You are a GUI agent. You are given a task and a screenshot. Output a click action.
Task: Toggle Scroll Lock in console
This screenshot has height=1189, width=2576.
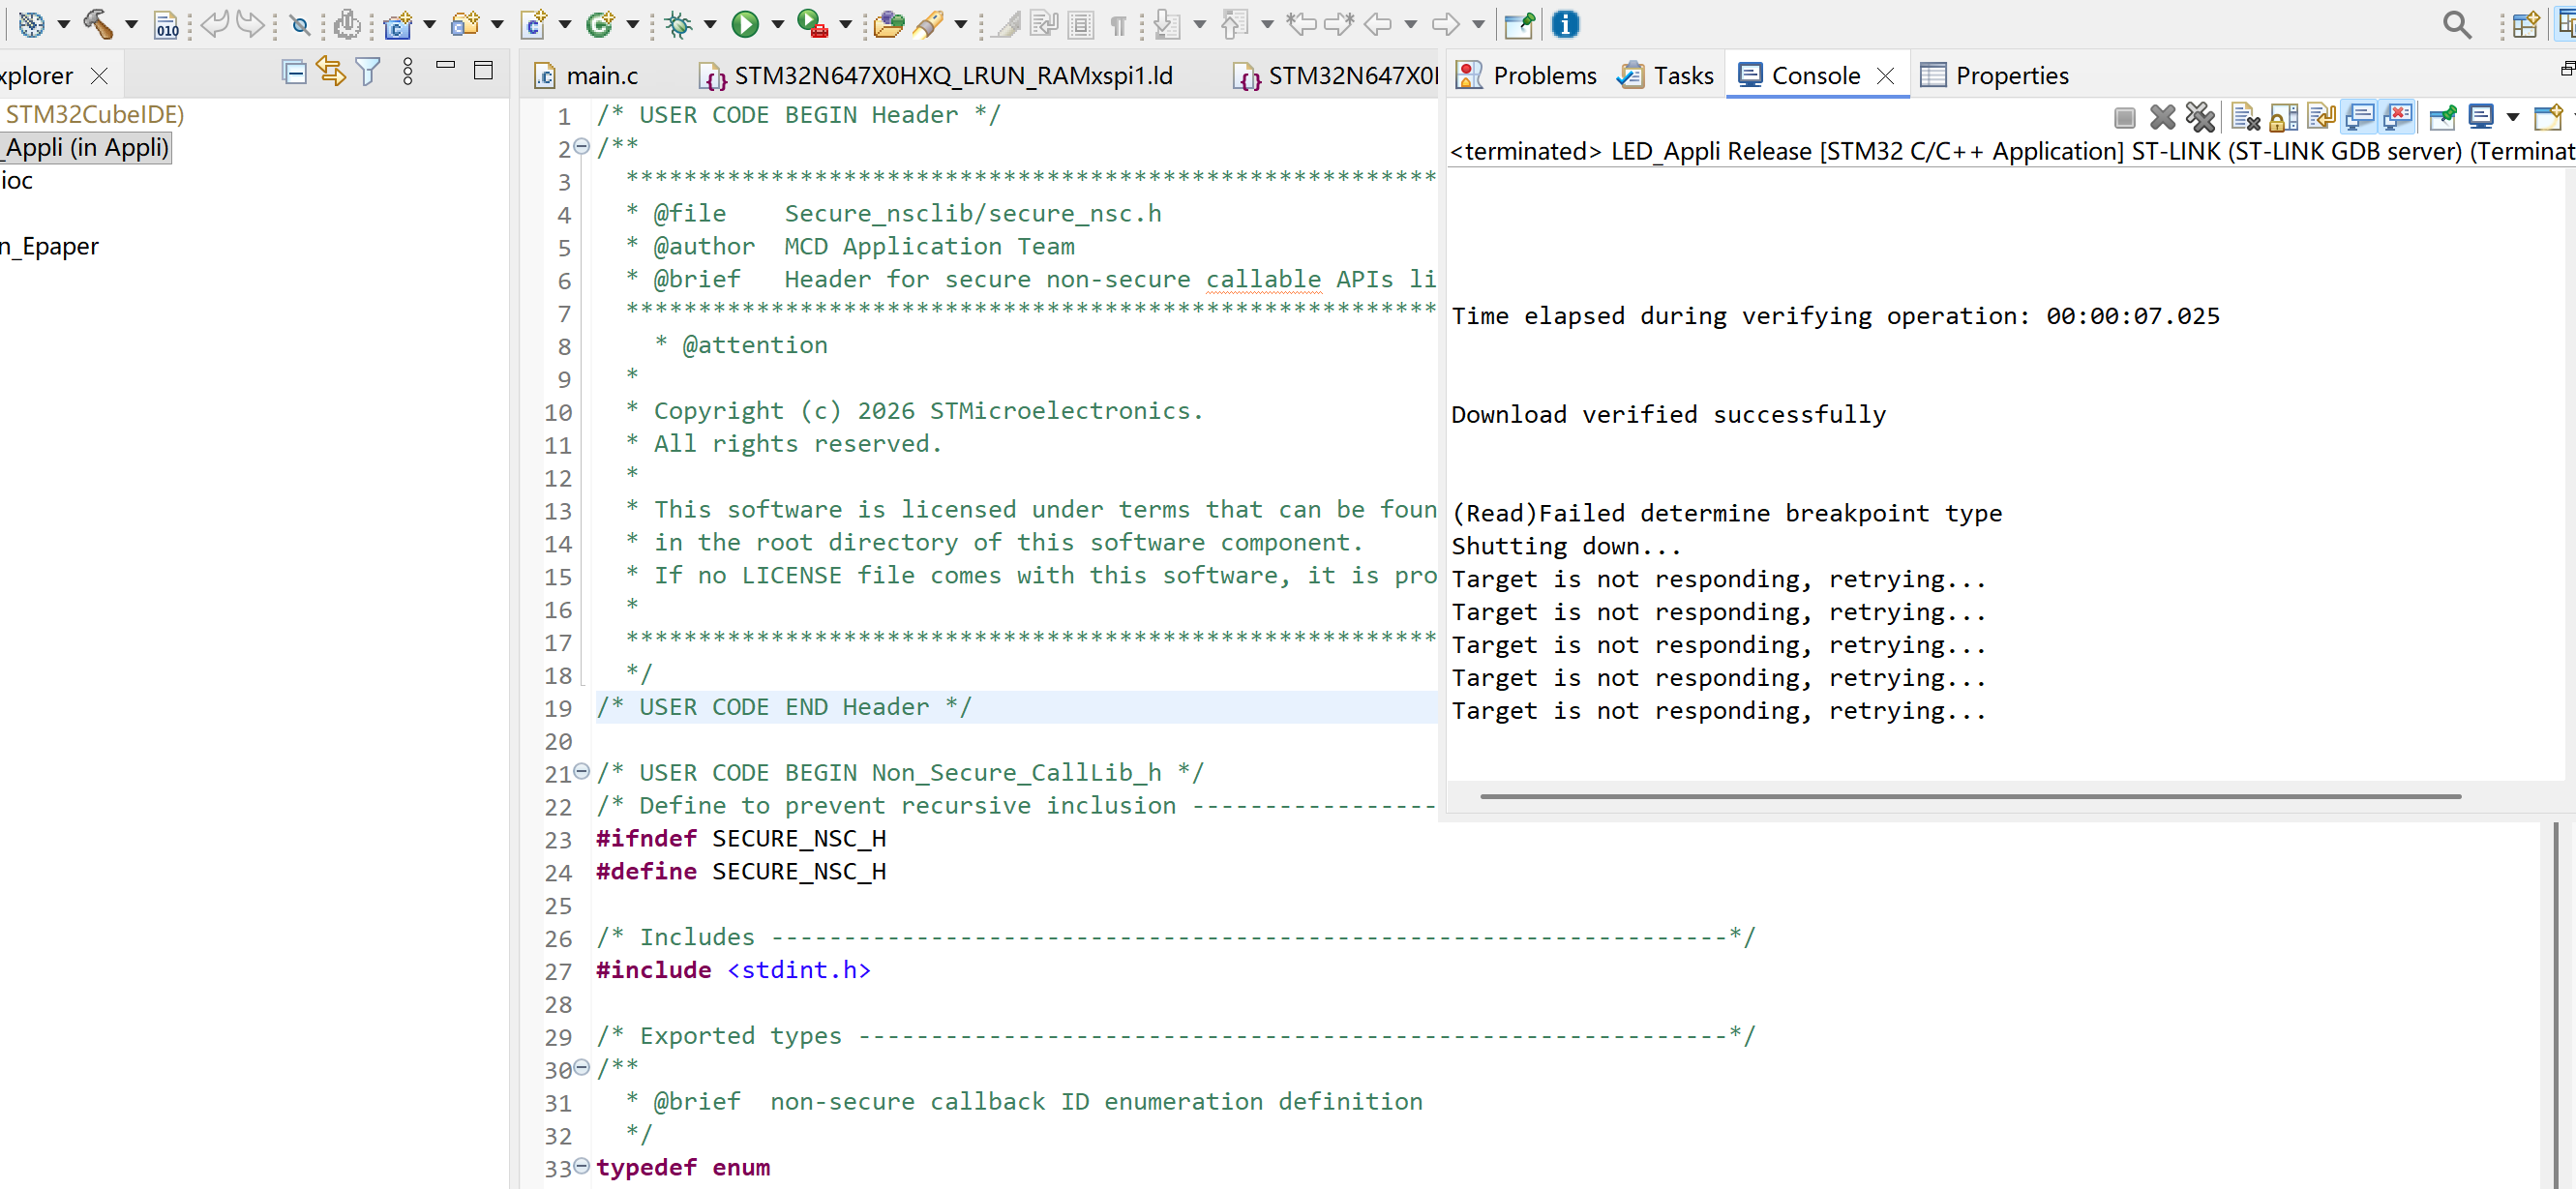click(x=2283, y=118)
